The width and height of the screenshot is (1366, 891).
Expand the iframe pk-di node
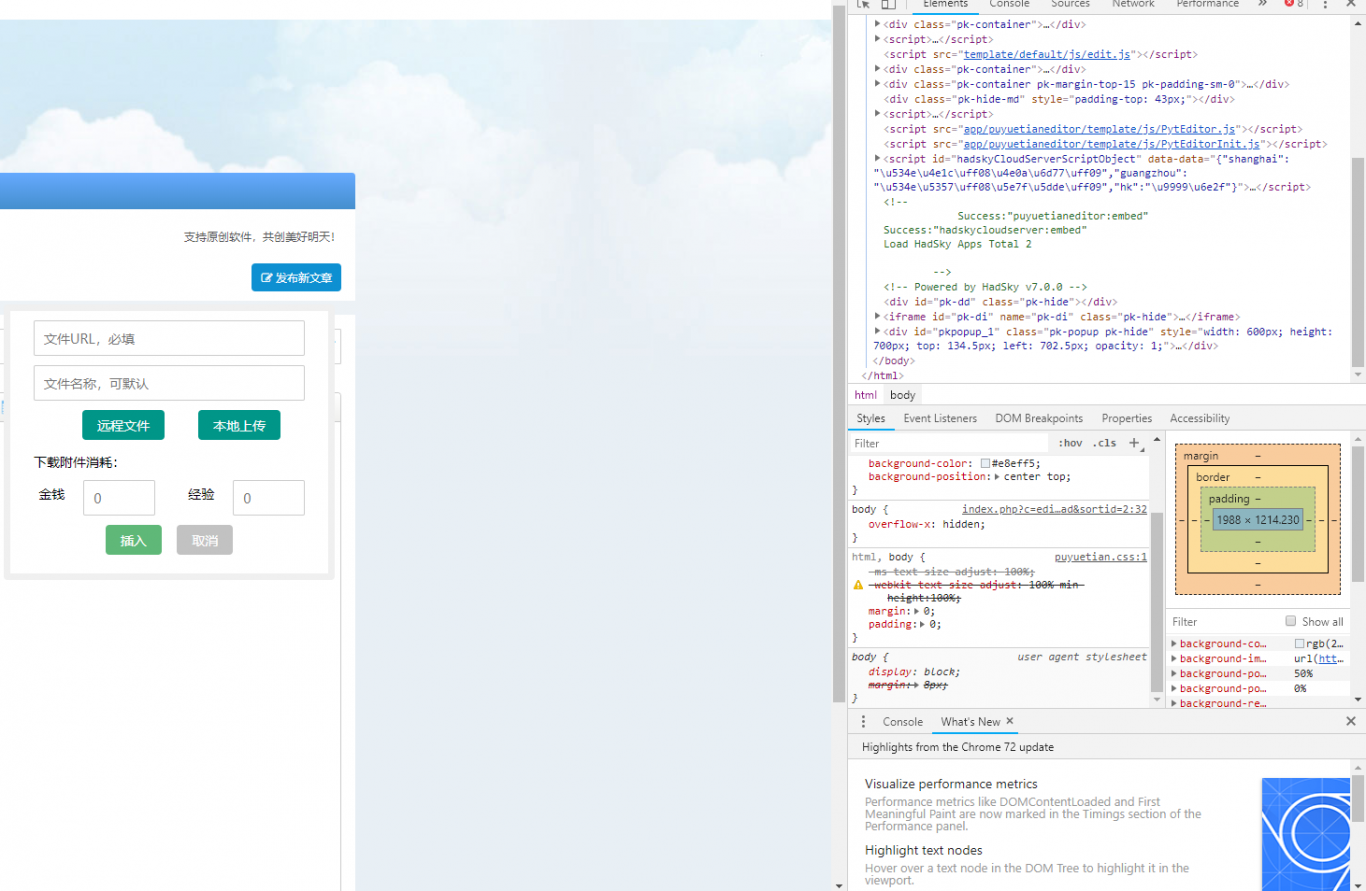pyautogui.click(x=878, y=316)
